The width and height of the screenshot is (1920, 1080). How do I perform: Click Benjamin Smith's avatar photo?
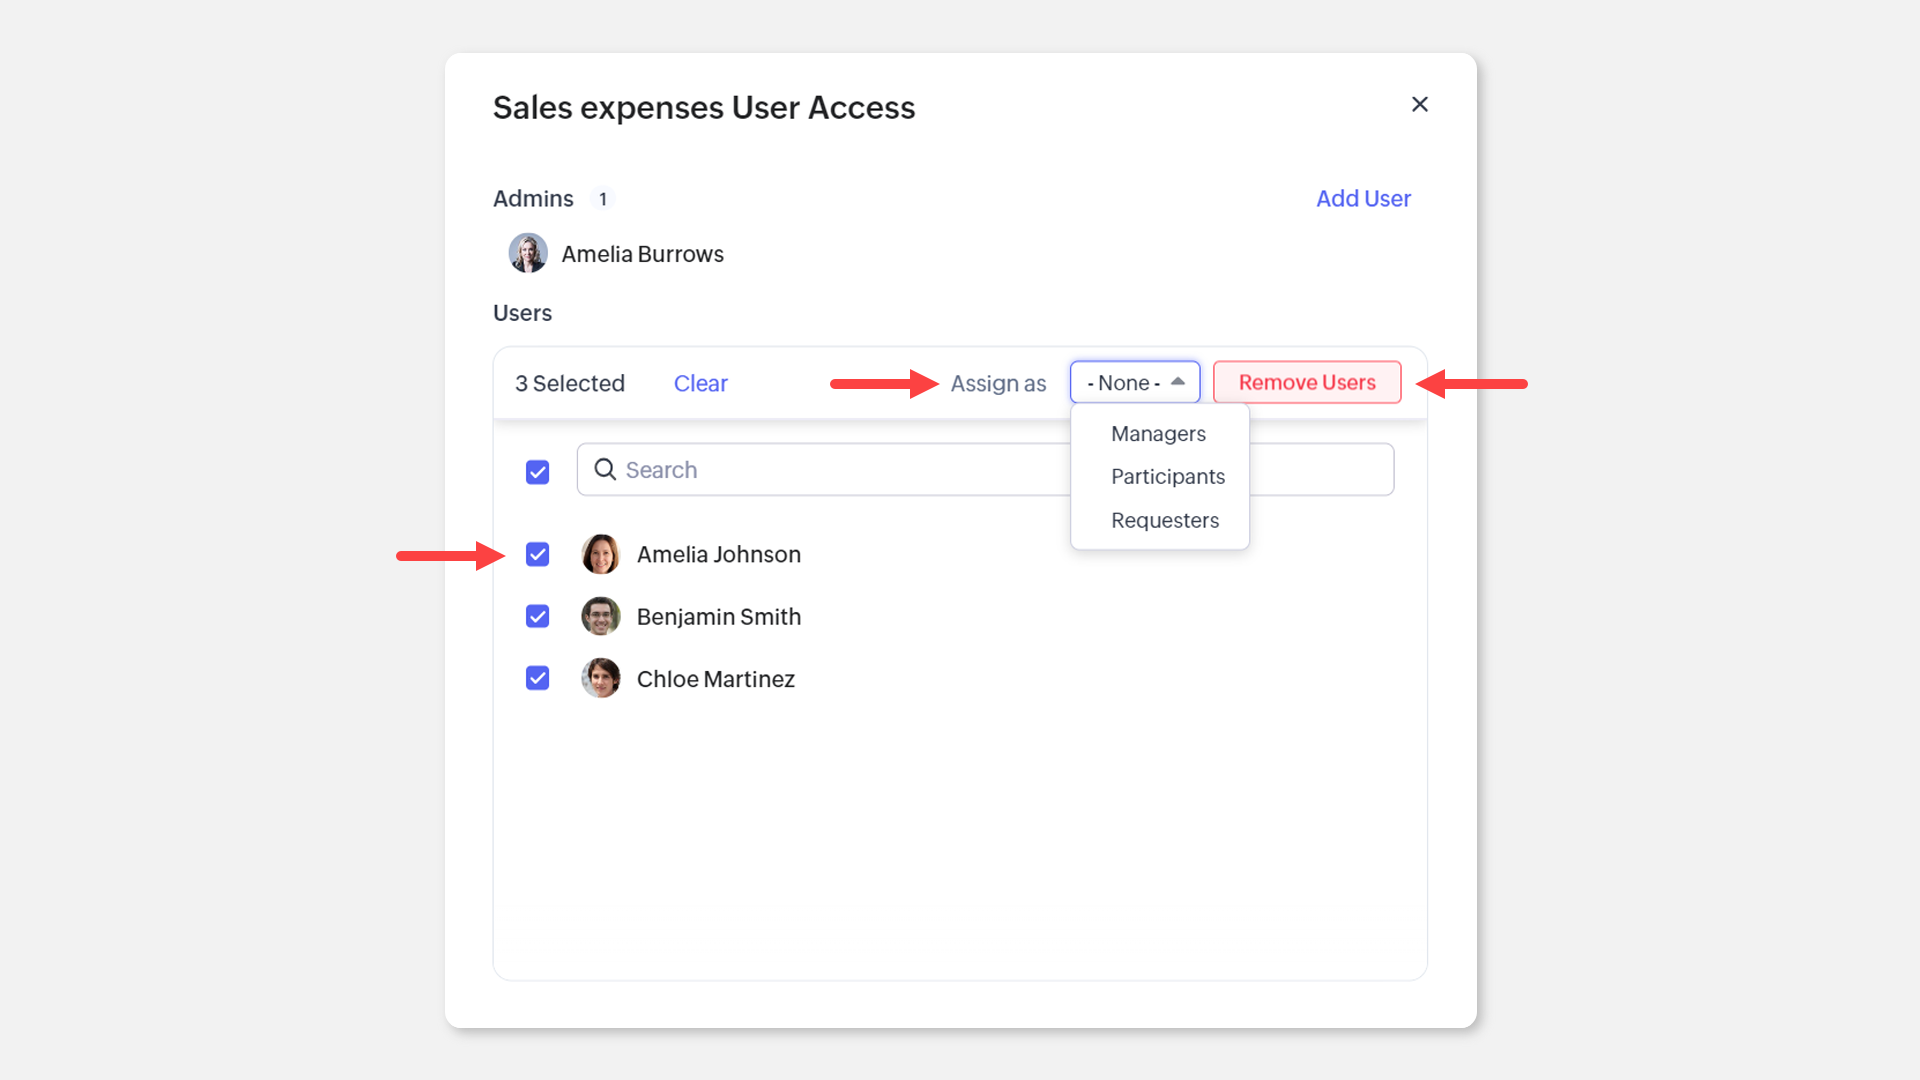[x=600, y=616]
